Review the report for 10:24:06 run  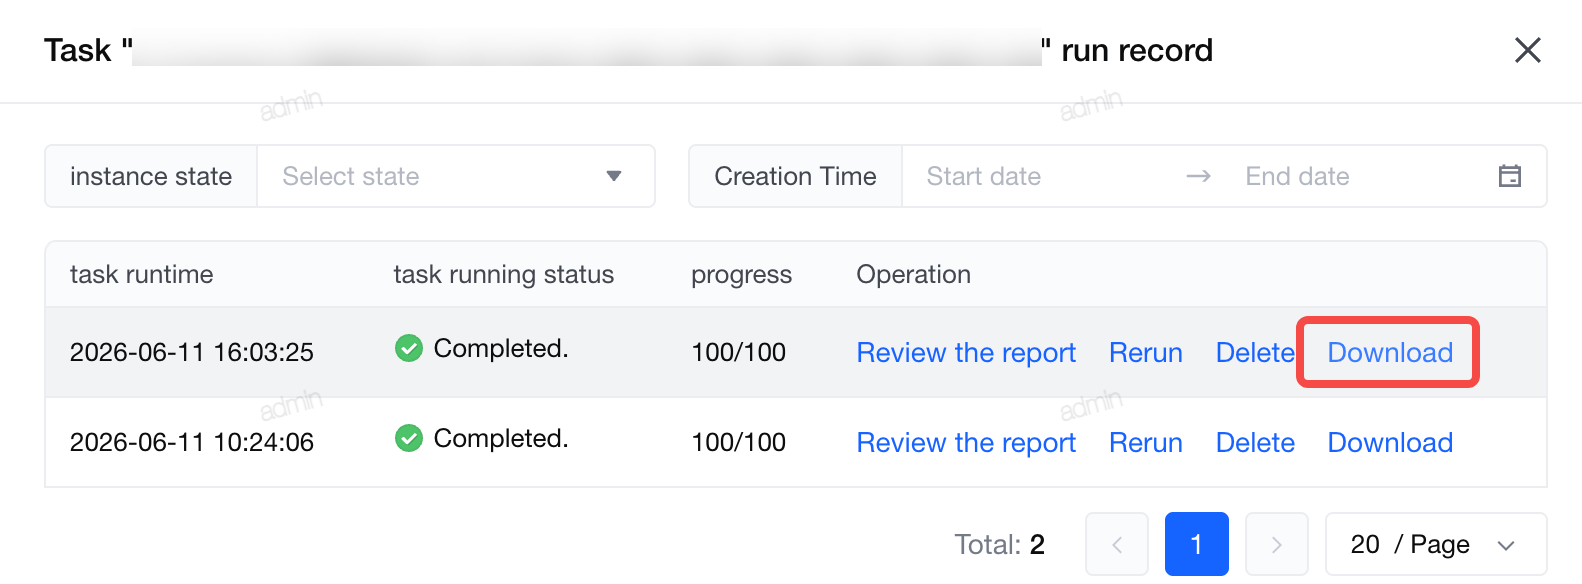click(966, 442)
